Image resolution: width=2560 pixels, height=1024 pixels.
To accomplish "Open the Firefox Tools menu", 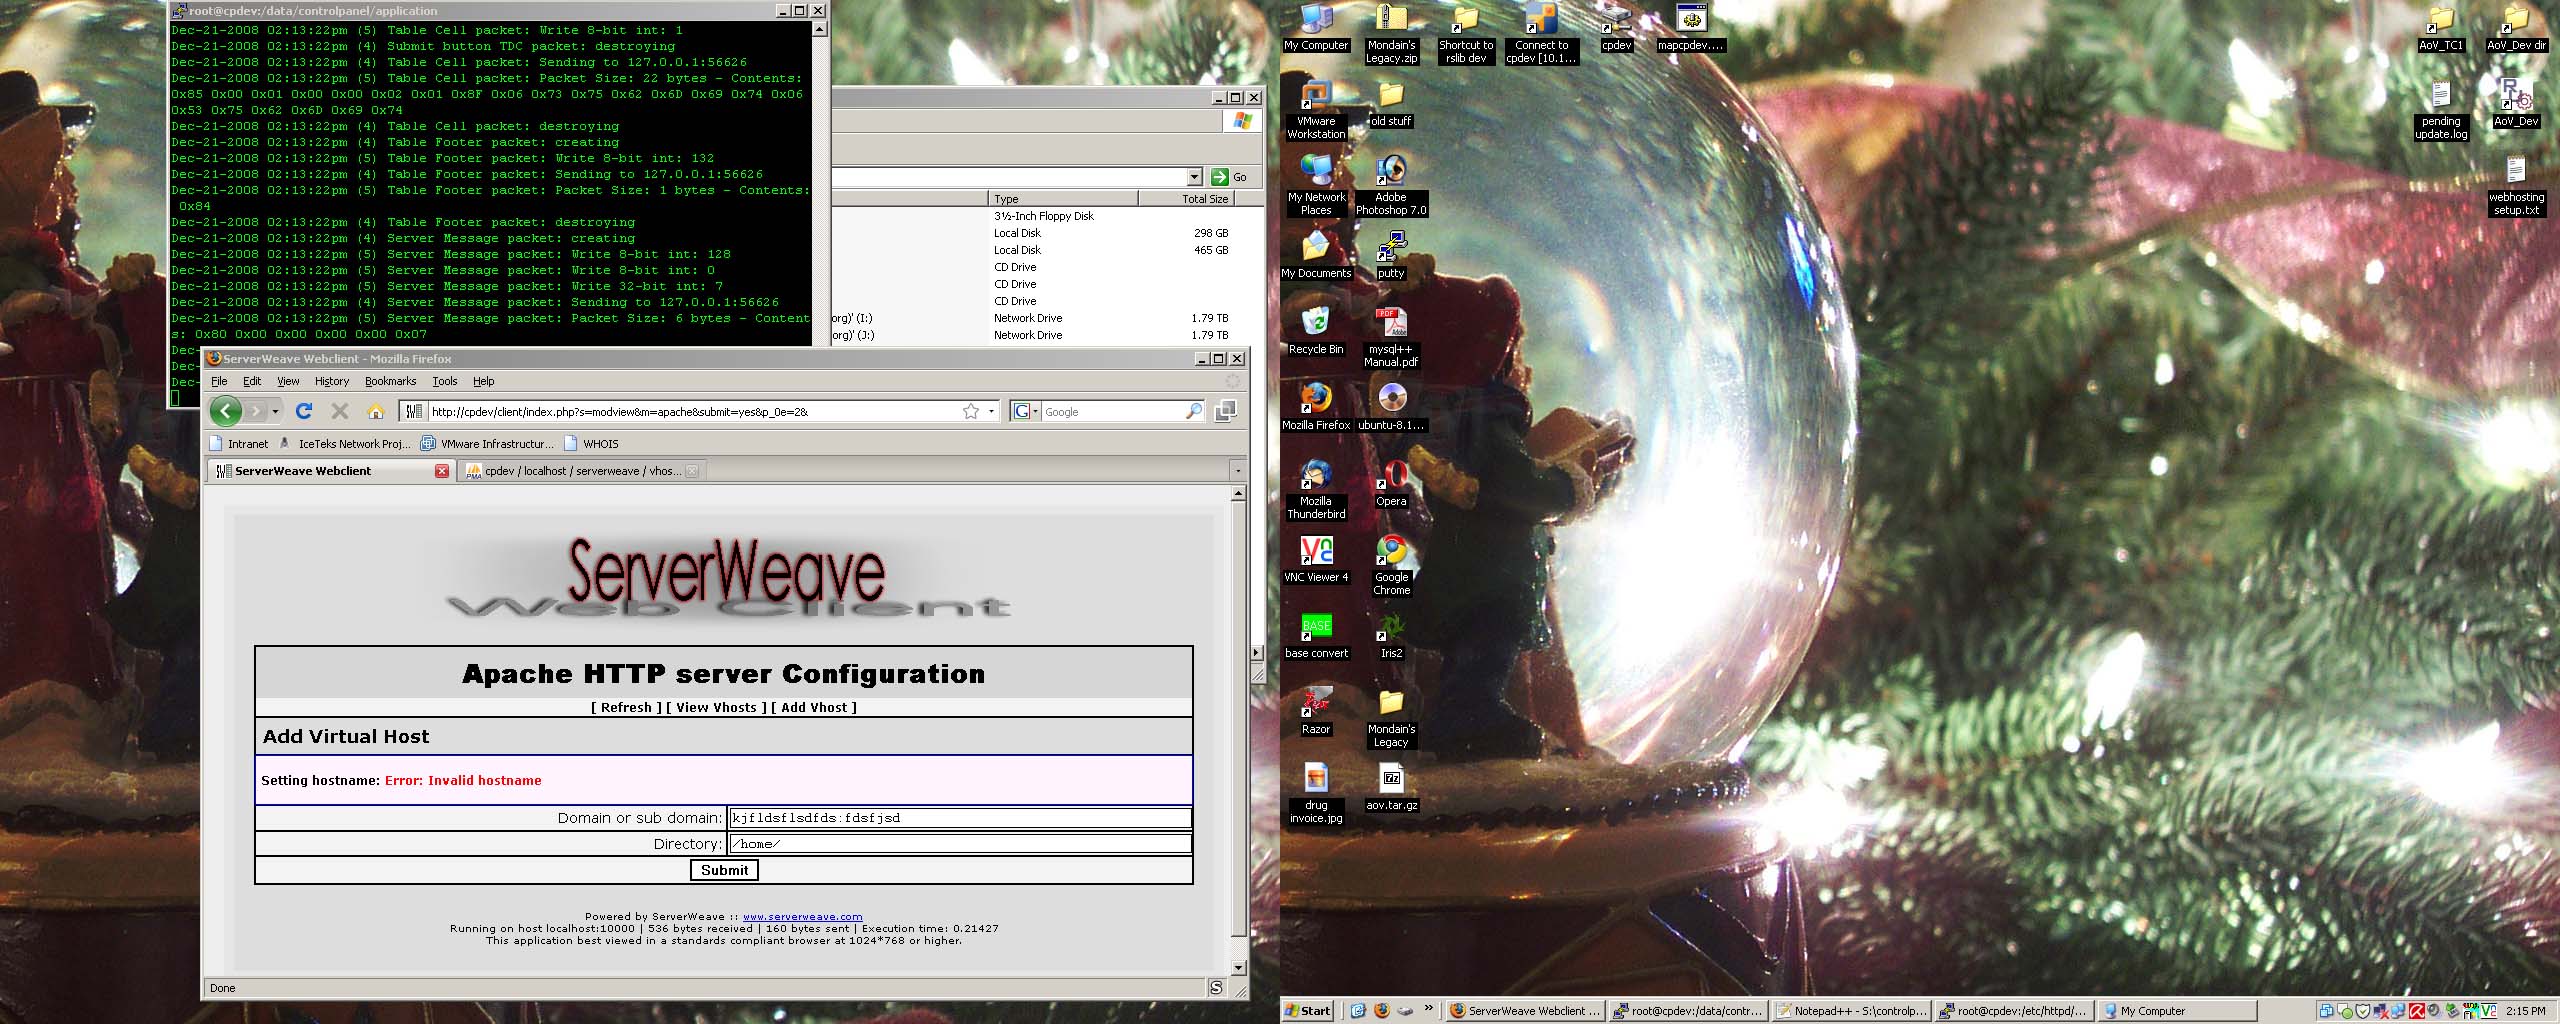I will [445, 381].
